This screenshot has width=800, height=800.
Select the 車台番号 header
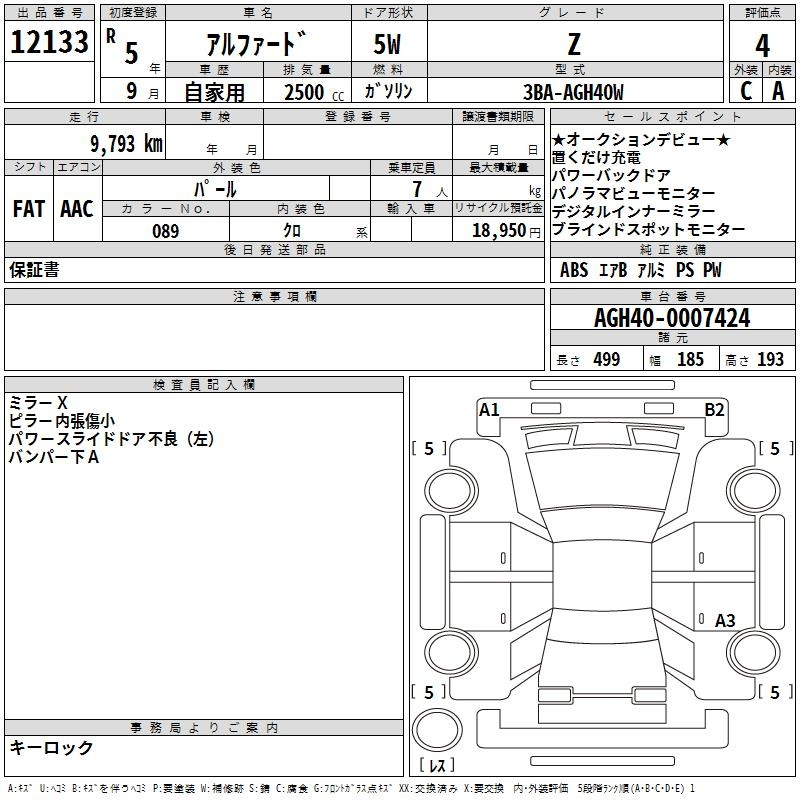click(673, 296)
